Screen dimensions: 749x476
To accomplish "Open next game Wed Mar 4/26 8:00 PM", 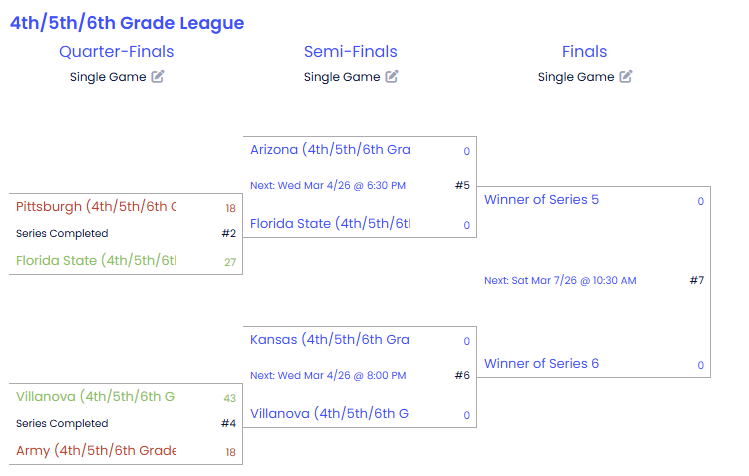I will (328, 375).
